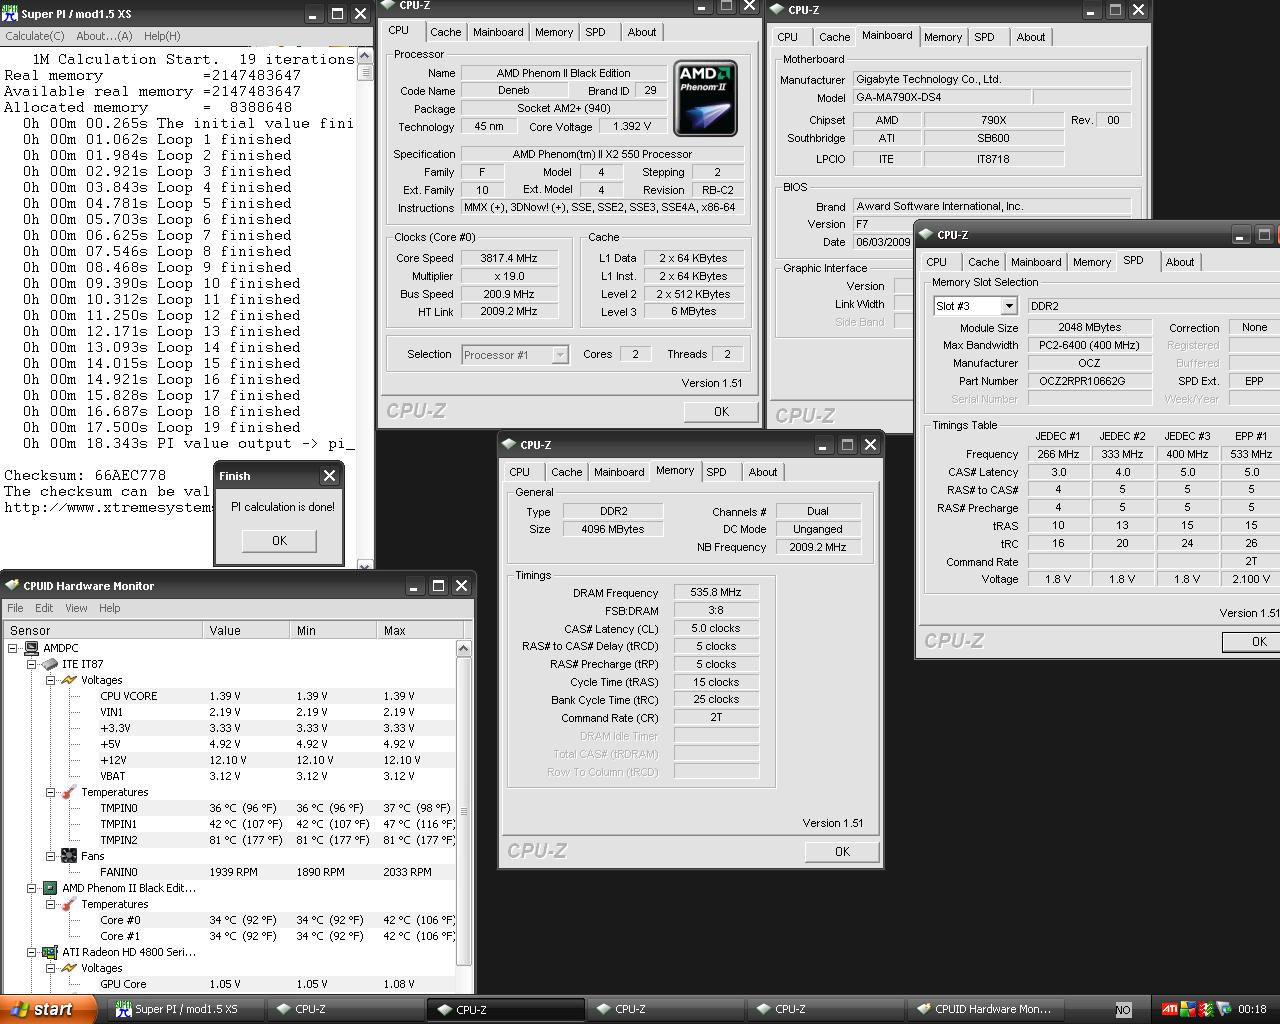Click the AMDPC computer icon in Hardware Monitor
This screenshot has width=1280, height=1024.
pyautogui.click(x=32, y=648)
